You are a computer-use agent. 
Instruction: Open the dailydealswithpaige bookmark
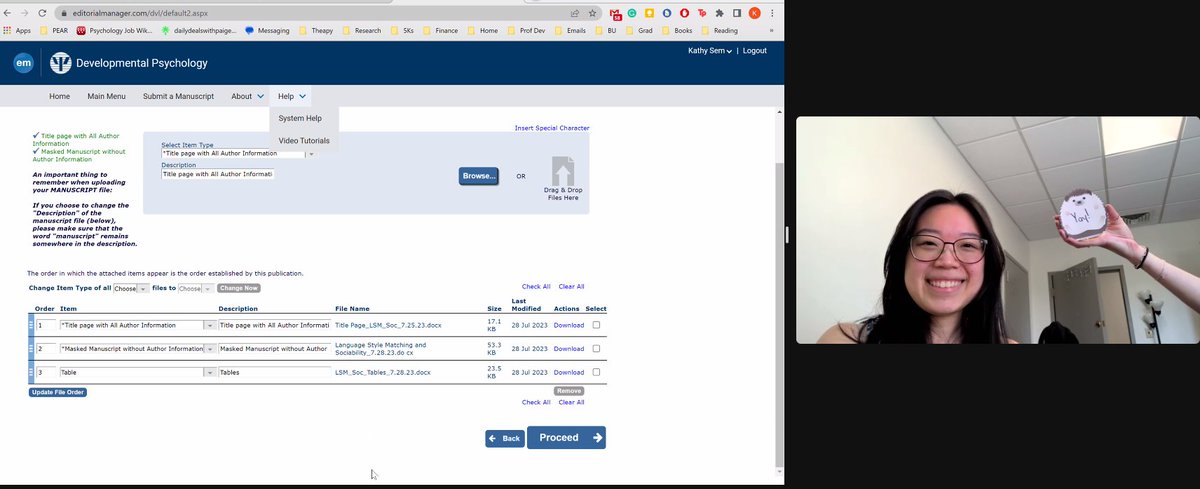200,31
